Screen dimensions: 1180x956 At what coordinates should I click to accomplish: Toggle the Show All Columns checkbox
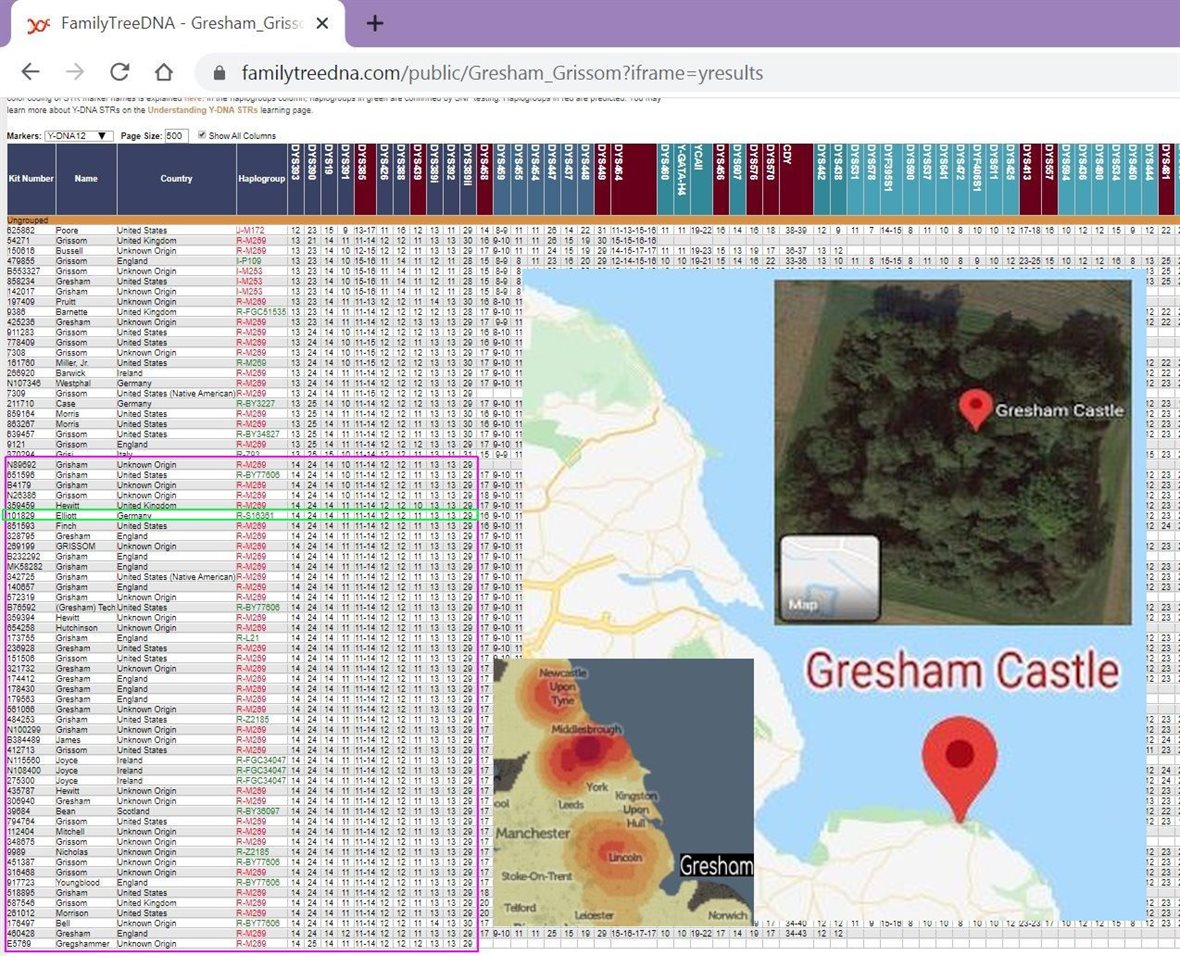coord(203,135)
